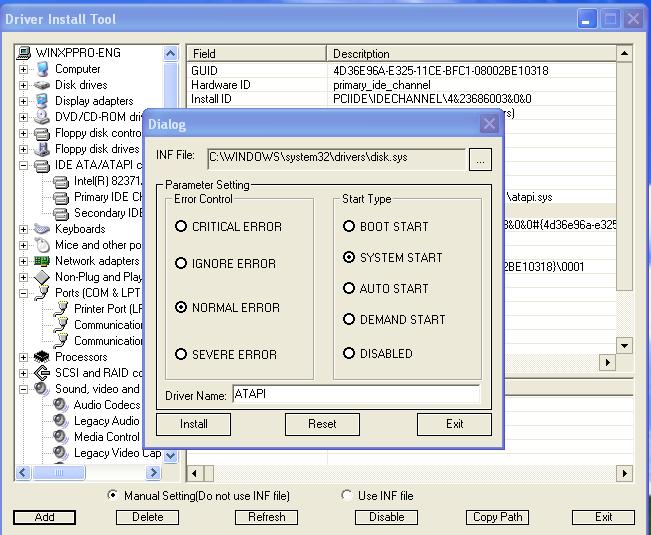Viewport: 651px width, 535px height.
Task: Click the Description column header
Action: 470,53
